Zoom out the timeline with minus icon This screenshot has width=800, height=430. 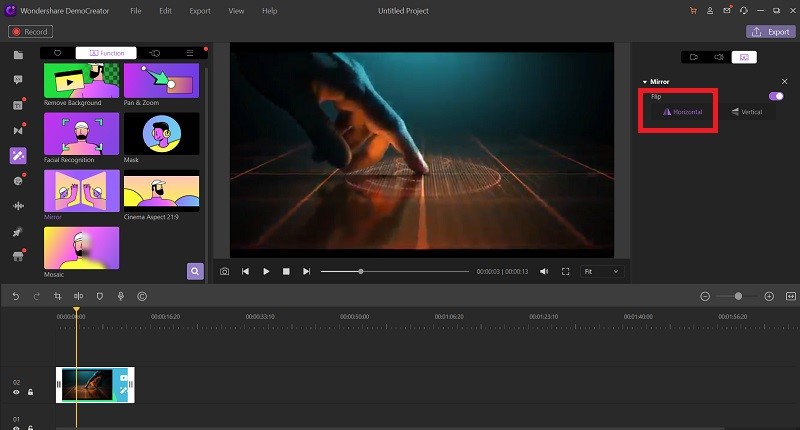coord(705,296)
